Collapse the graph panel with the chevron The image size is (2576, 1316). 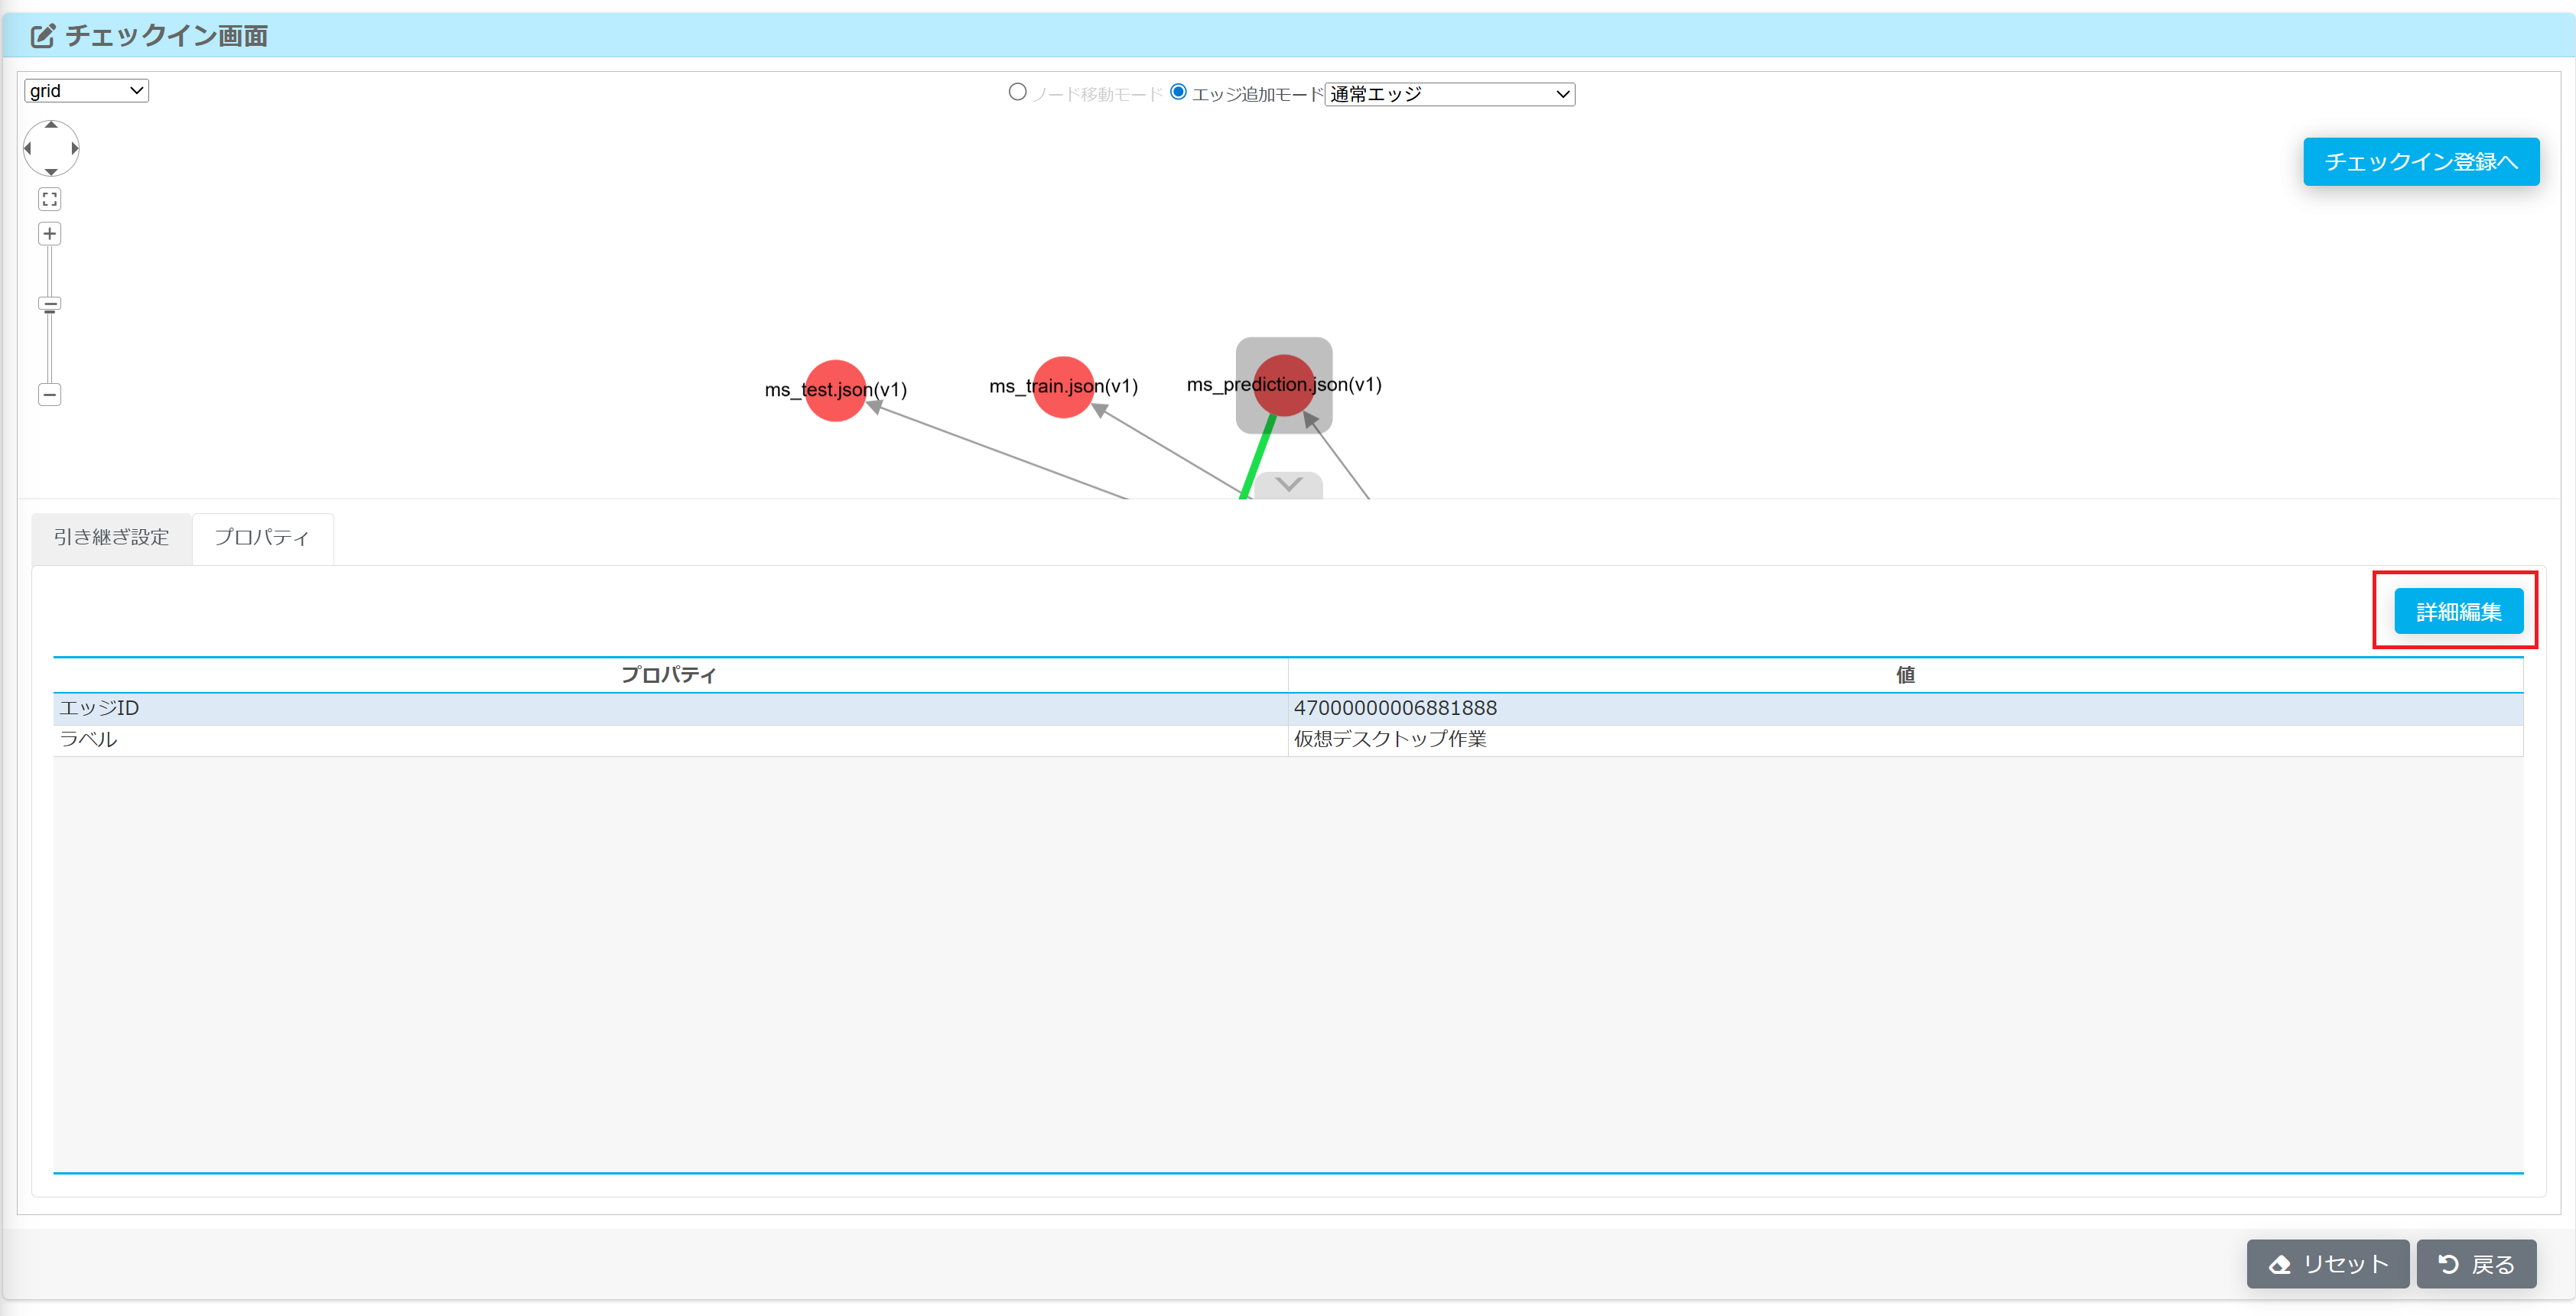coord(1288,485)
